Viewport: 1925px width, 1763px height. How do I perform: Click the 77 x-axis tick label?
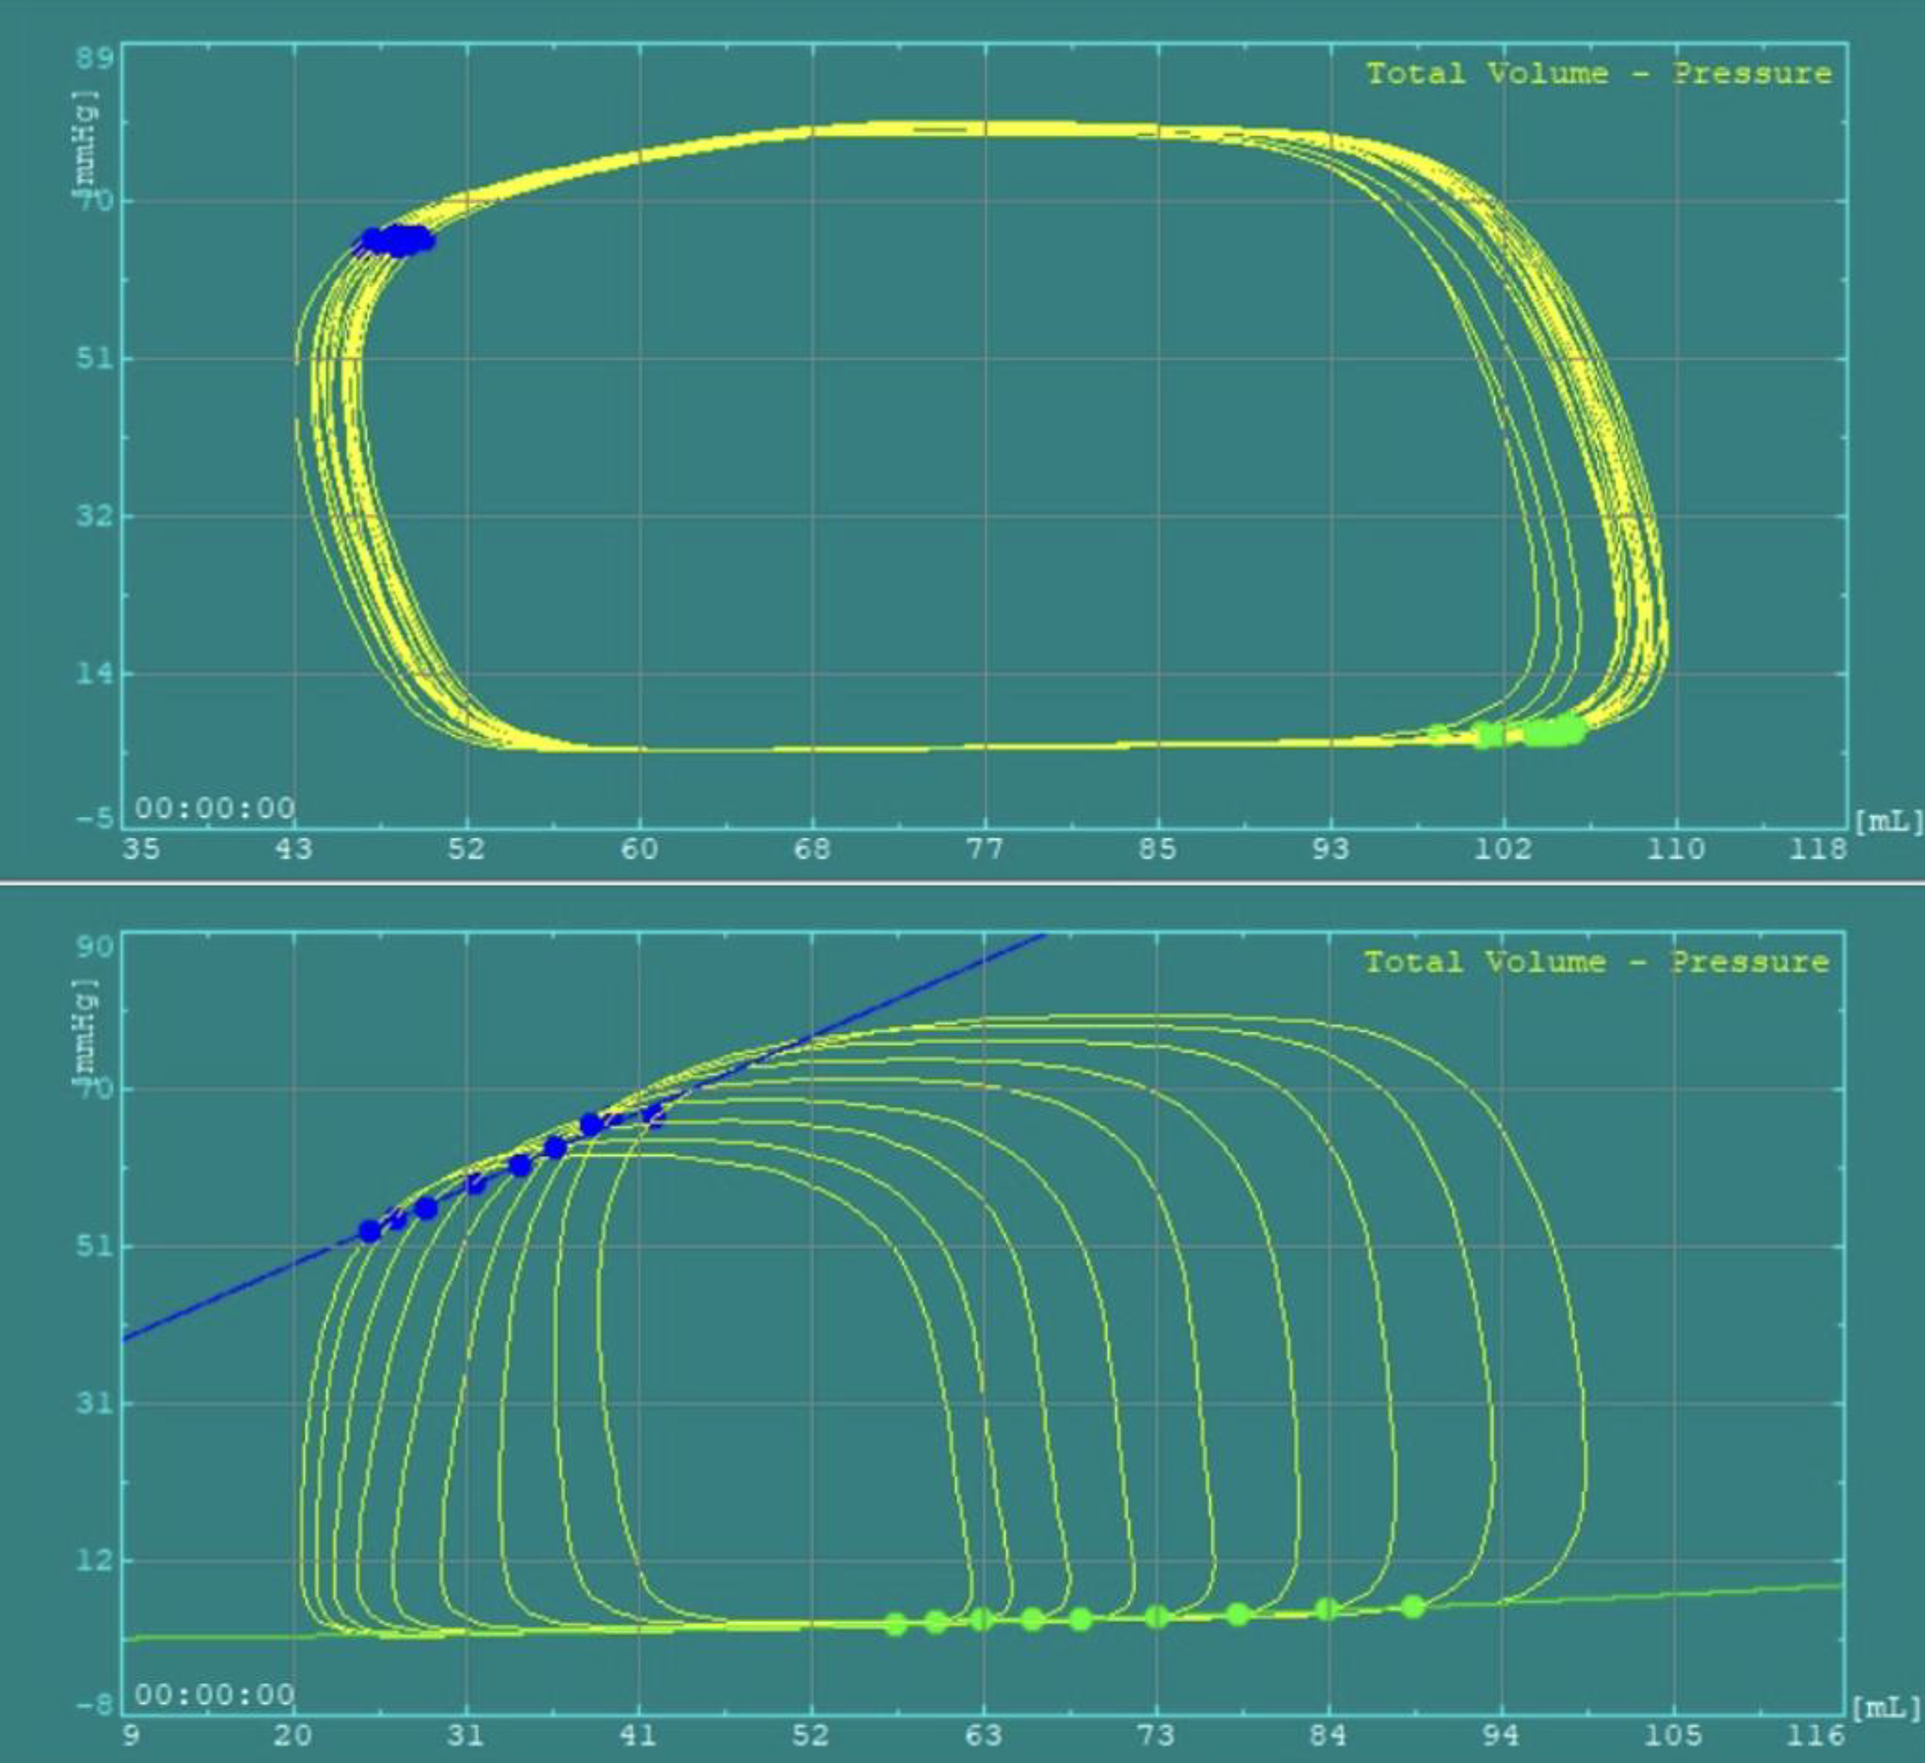click(985, 850)
